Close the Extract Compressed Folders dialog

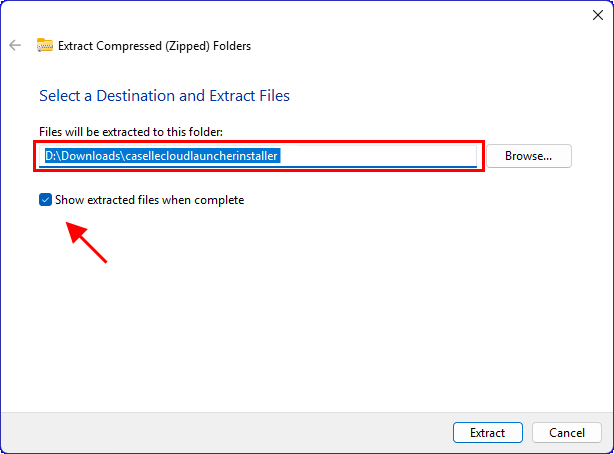[x=597, y=14]
